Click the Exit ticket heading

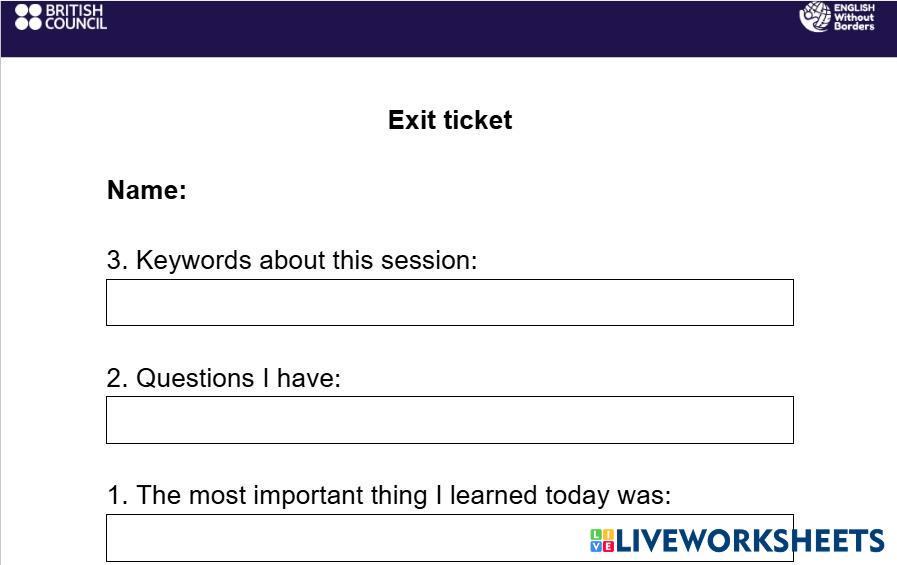click(450, 120)
